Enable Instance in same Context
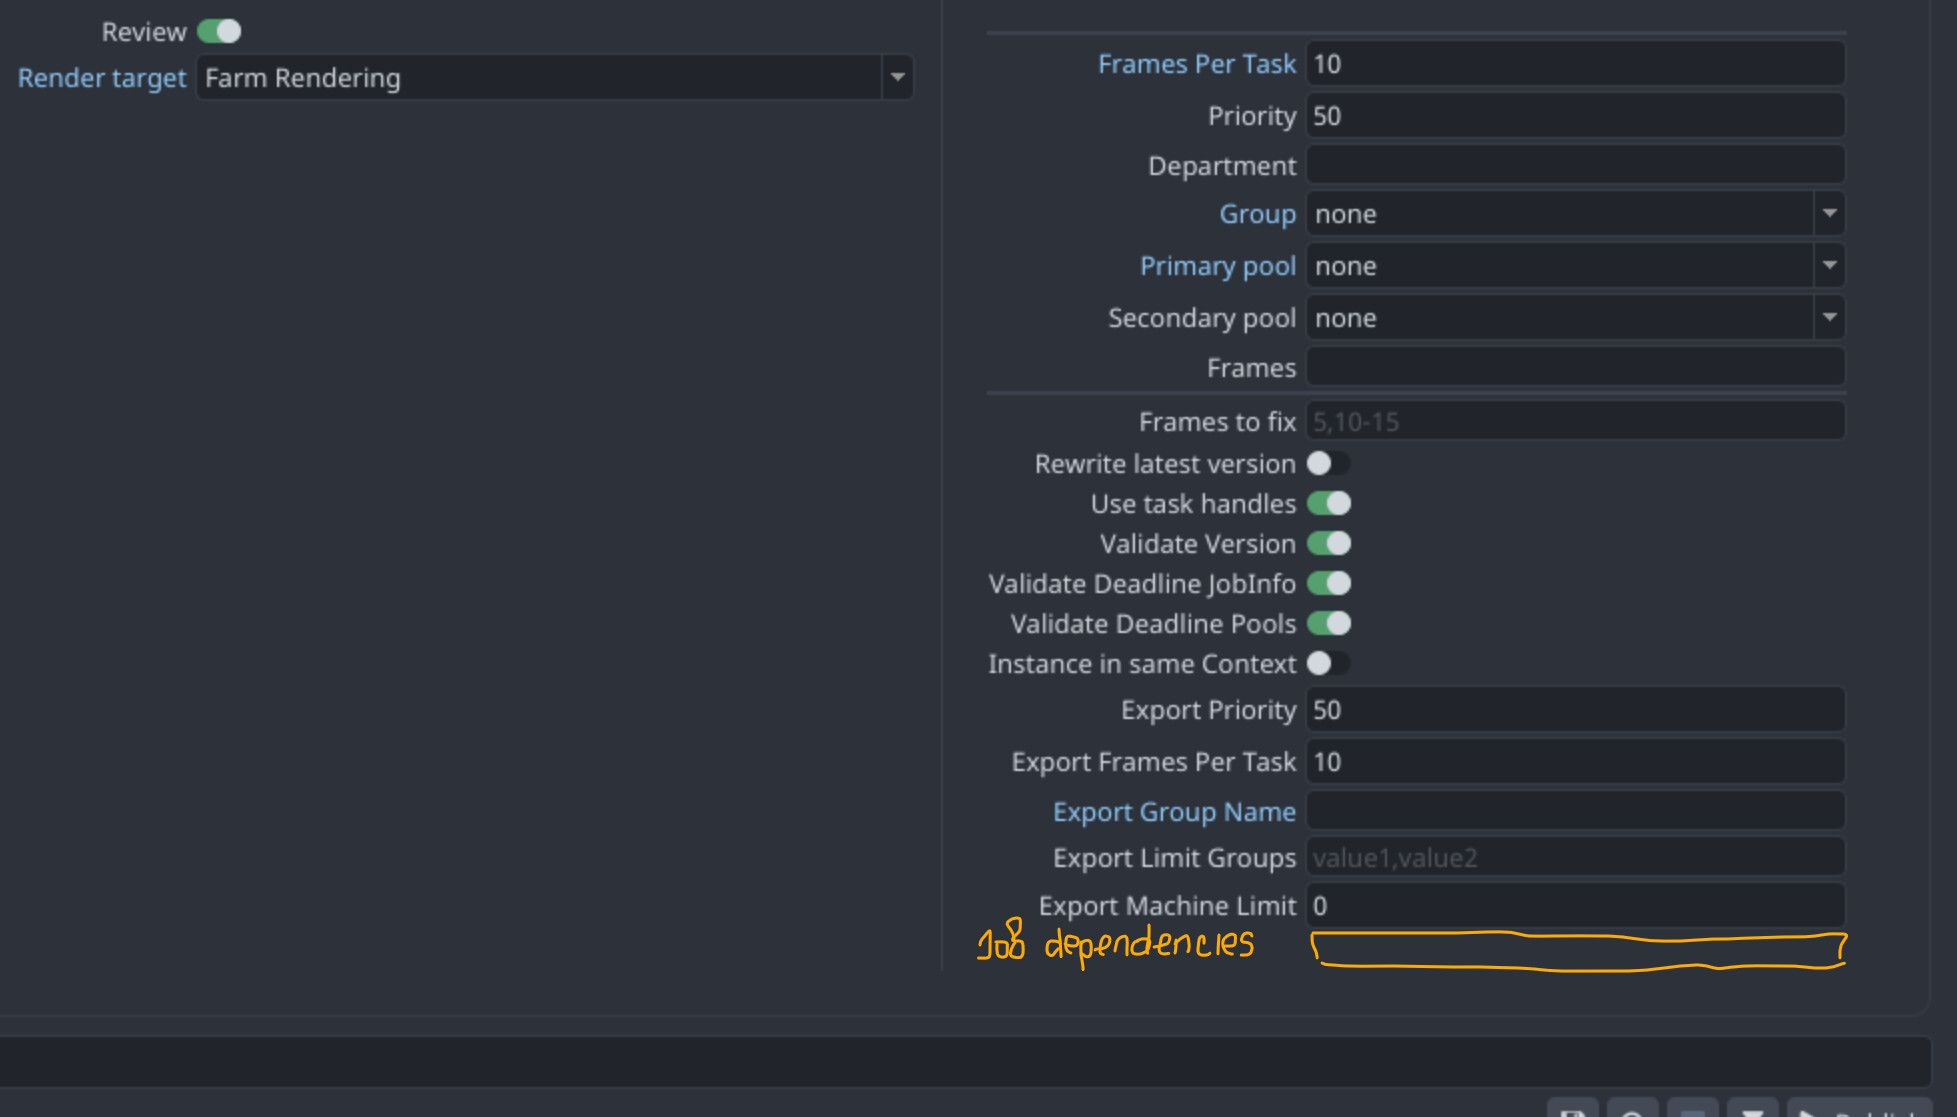Image resolution: width=1957 pixels, height=1117 pixels. pos(1328,664)
